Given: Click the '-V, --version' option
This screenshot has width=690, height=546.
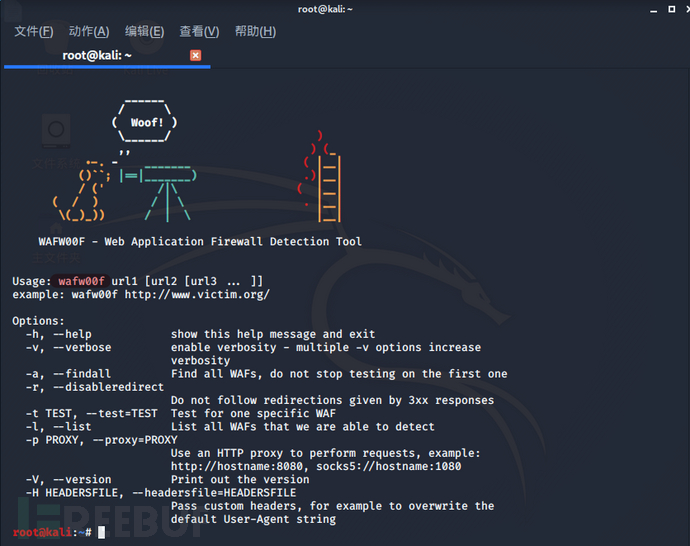Looking at the screenshot, I should point(68,480).
